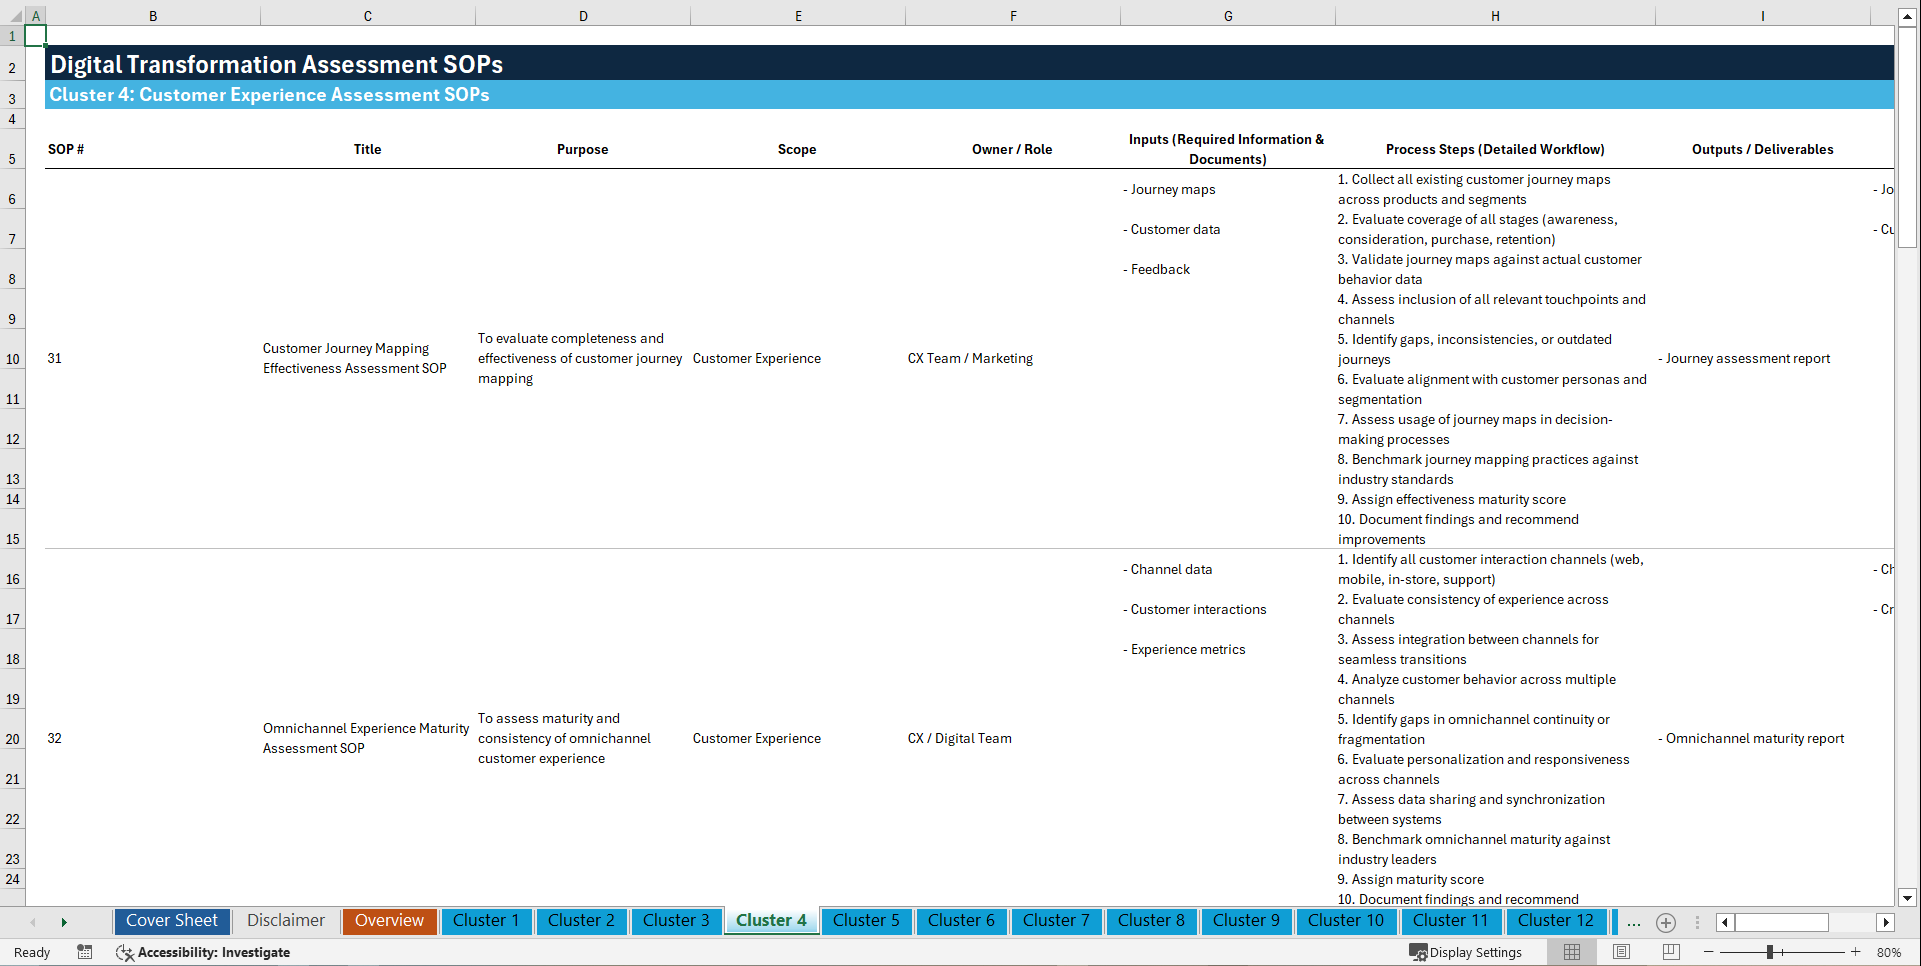The image size is (1921, 966).
Task: Add a new worksheet with the plus icon
Action: [x=1666, y=923]
